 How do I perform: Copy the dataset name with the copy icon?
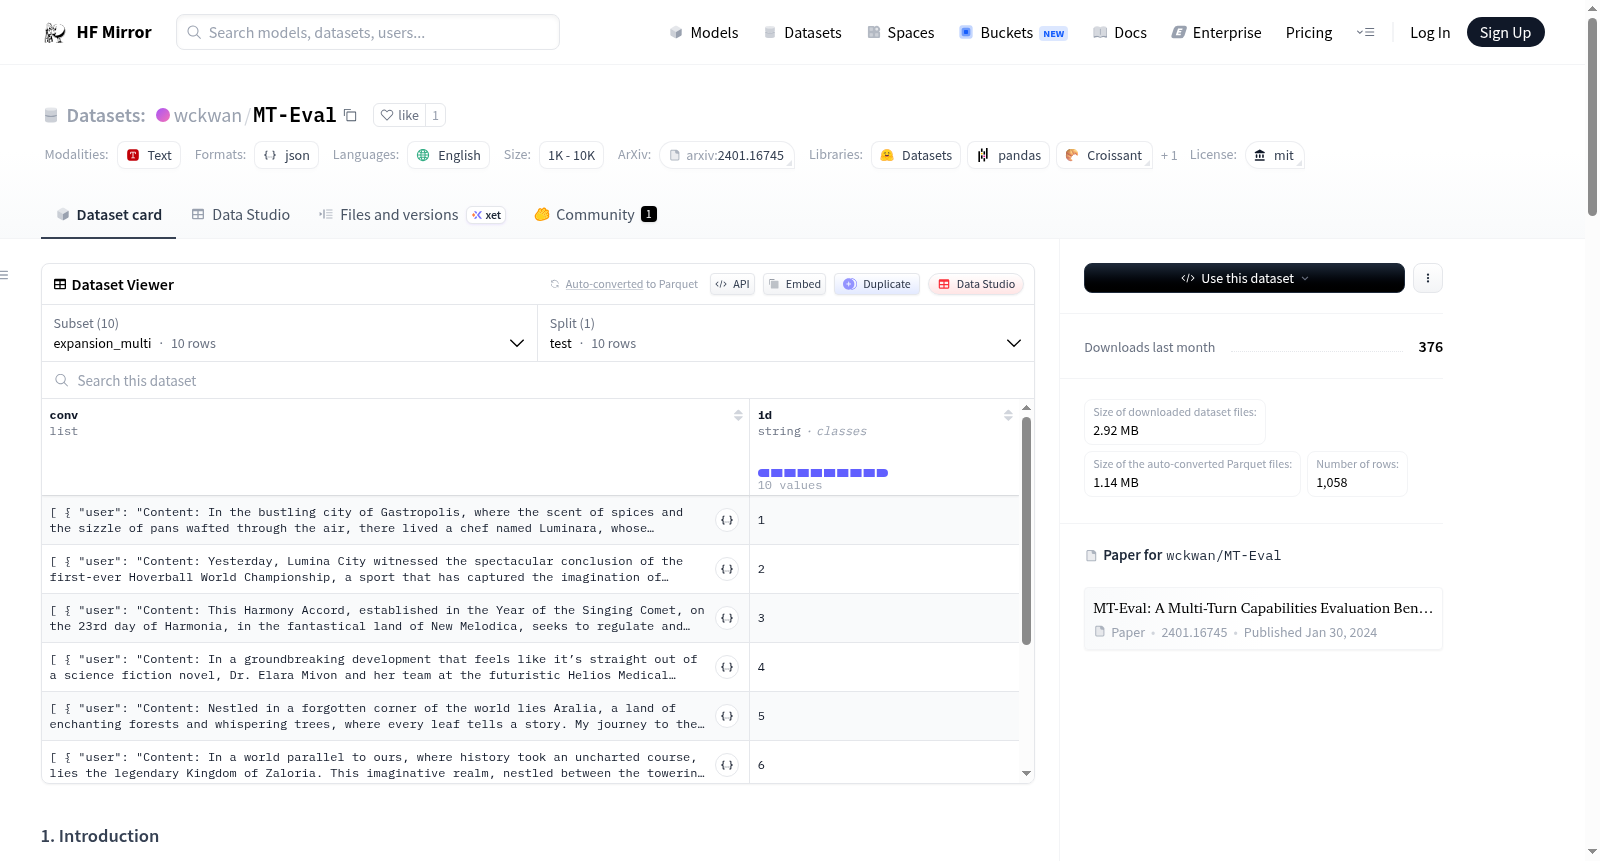[x=350, y=115]
